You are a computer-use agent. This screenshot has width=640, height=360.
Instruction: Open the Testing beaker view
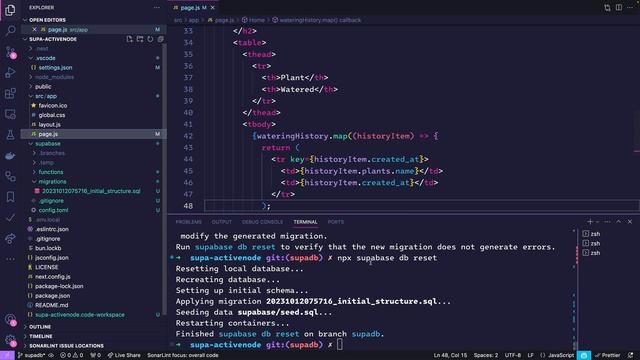coord(10,135)
